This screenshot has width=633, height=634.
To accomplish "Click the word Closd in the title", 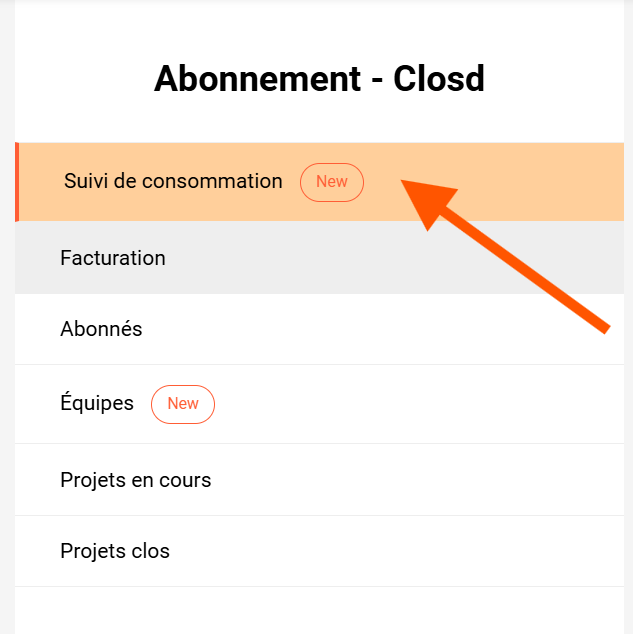I will [x=439, y=79].
